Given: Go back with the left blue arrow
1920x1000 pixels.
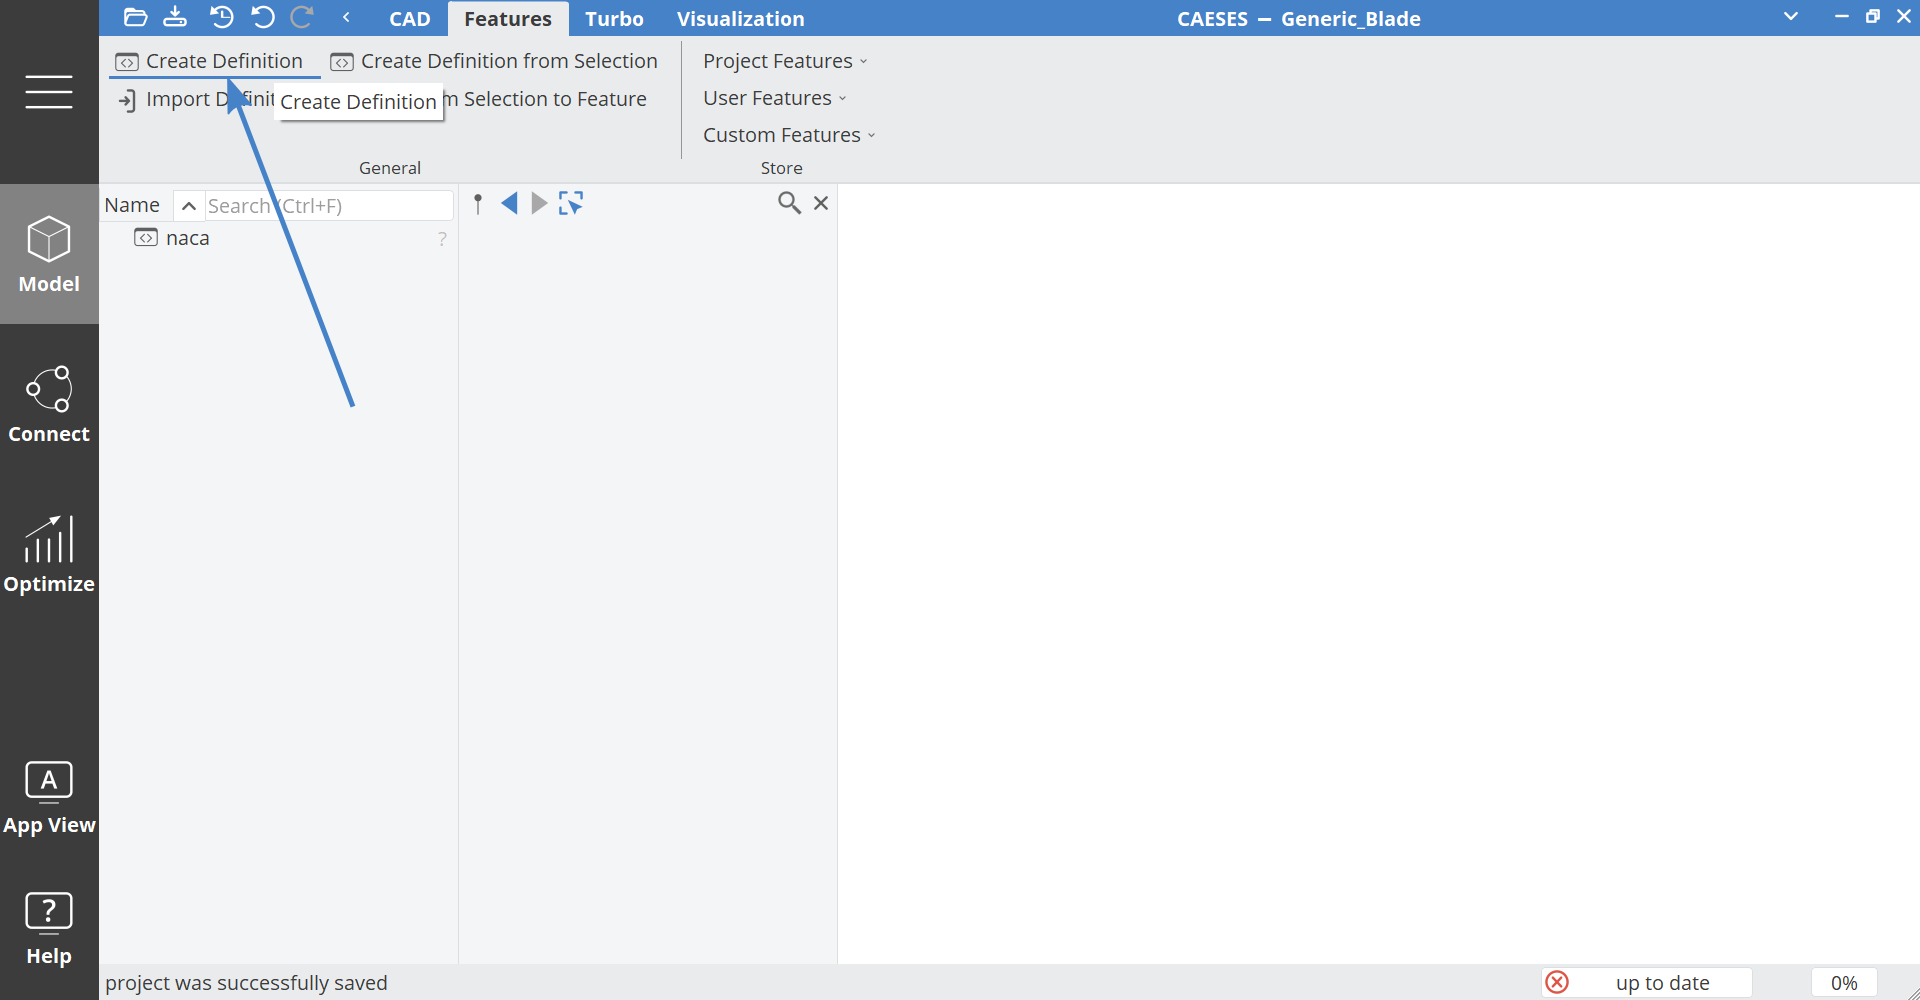Looking at the screenshot, I should [x=509, y=204].
